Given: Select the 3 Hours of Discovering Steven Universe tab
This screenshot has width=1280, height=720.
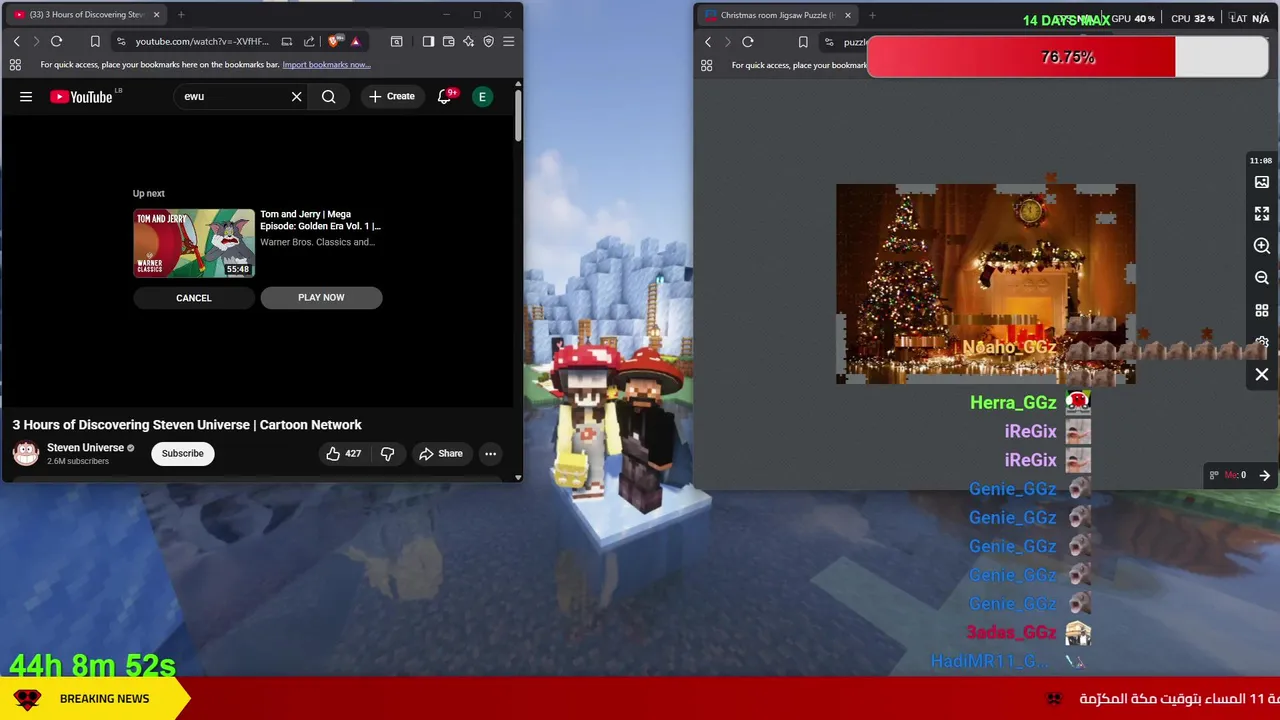Looking at the screenshot, I should click(x=85, y=15).
